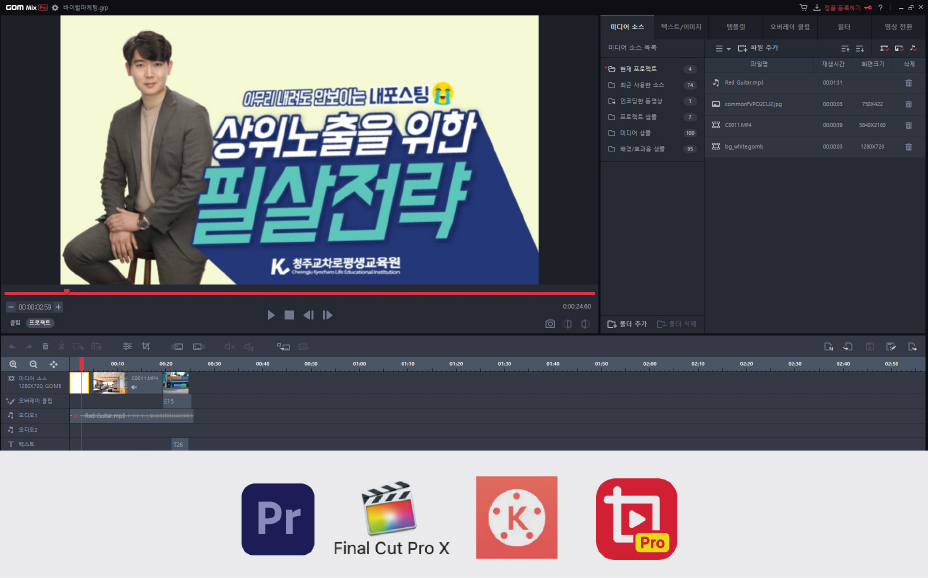Viewport: 928px width, 578px height.
Task: Delete C0011.MP4 using its trash icon
Action: pyautogui.click(x=908, y=125)
